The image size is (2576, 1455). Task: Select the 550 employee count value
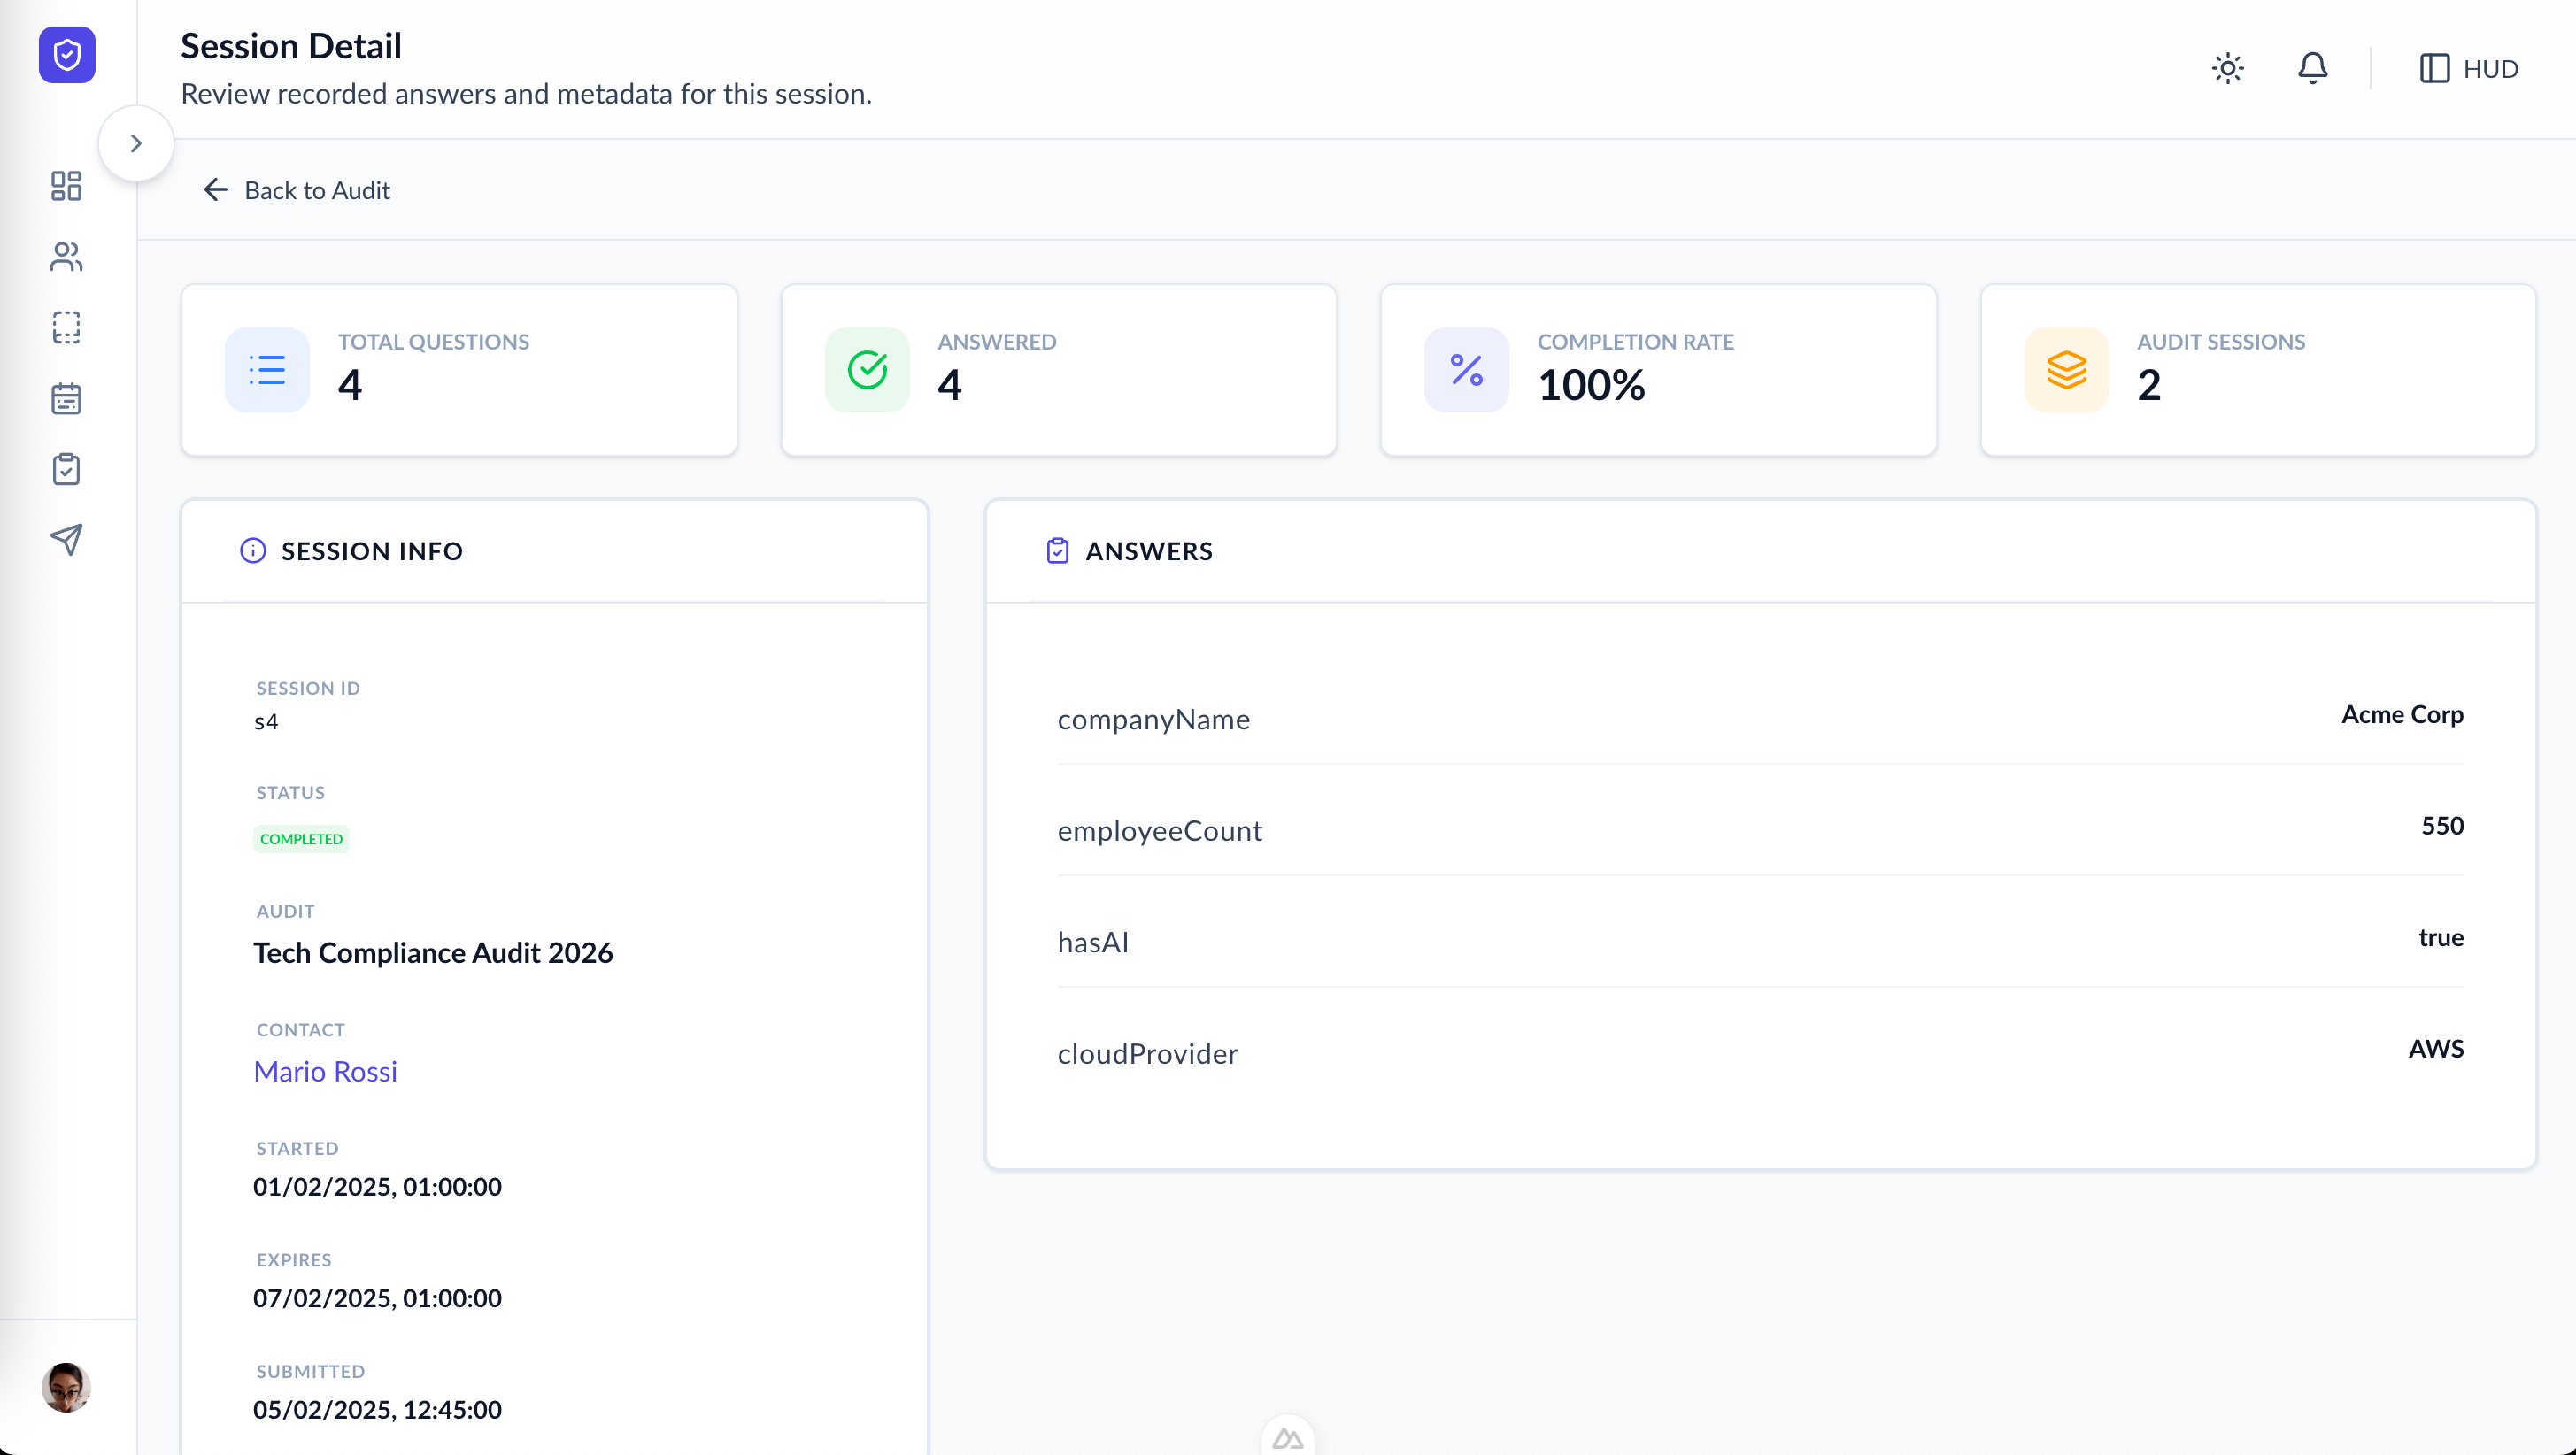(x=2442, y=826)
